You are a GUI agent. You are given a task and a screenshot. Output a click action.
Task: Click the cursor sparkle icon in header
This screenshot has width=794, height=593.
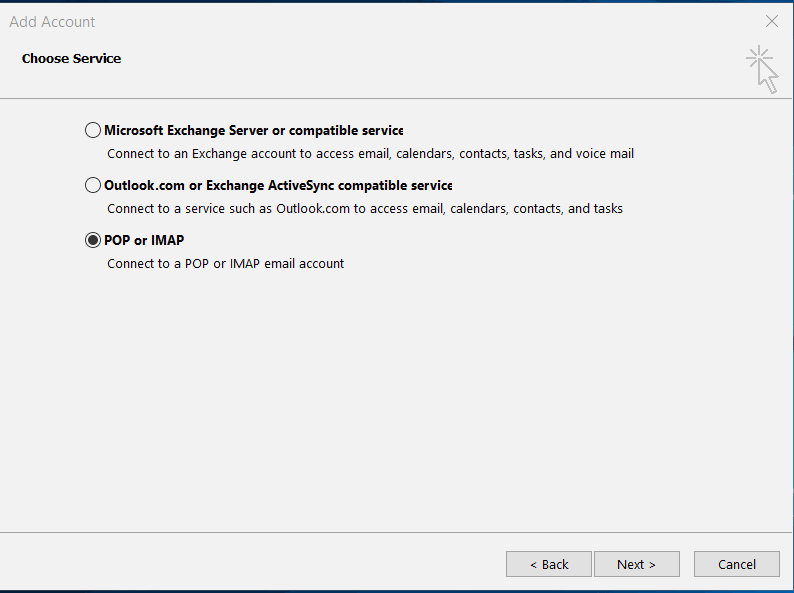coord(762,70)
